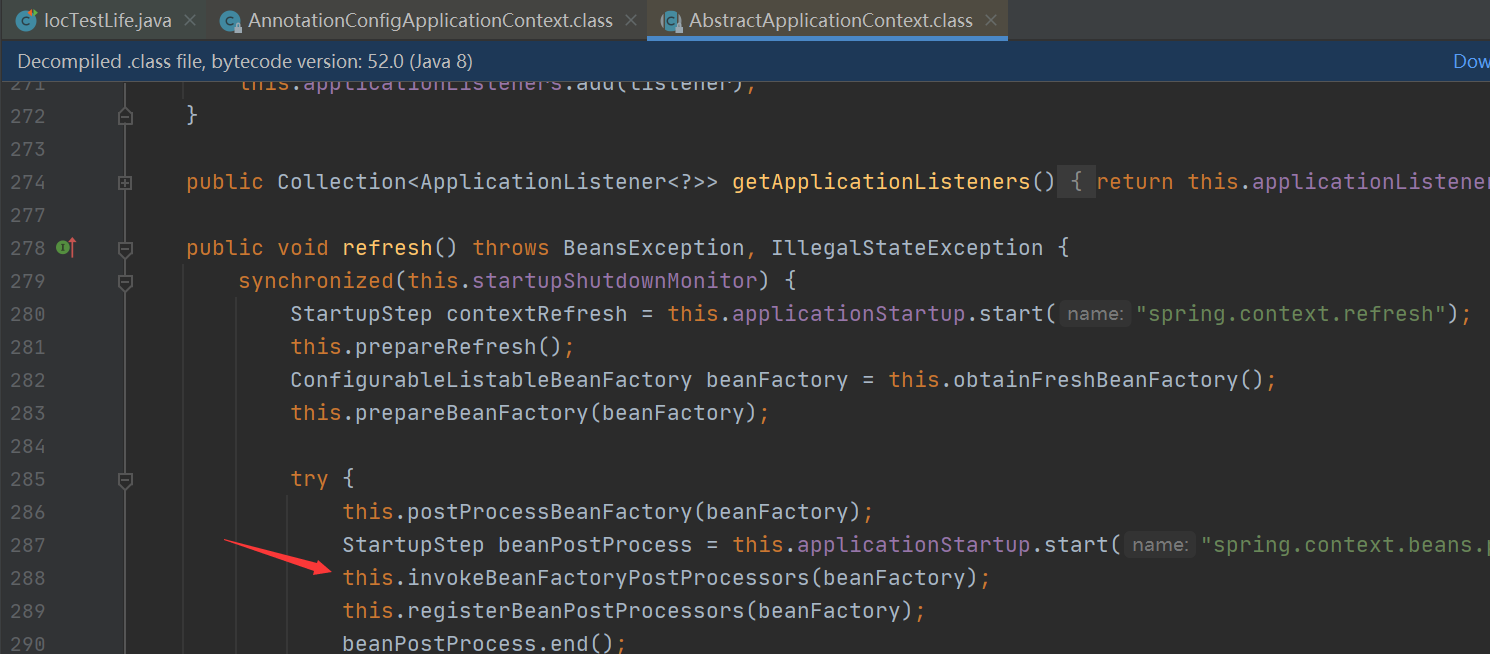Image resolution: width=1490 pixels, height=654 pixels.
Task: Close the AnnotationConfigApplicationContext.class tab
Action: [x=632, y=21]
